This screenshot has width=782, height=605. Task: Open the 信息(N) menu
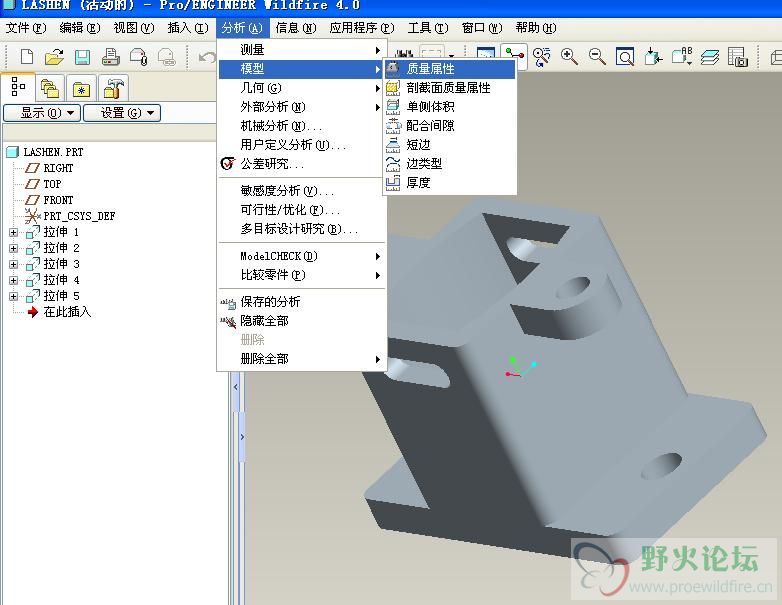coord(296,28)
